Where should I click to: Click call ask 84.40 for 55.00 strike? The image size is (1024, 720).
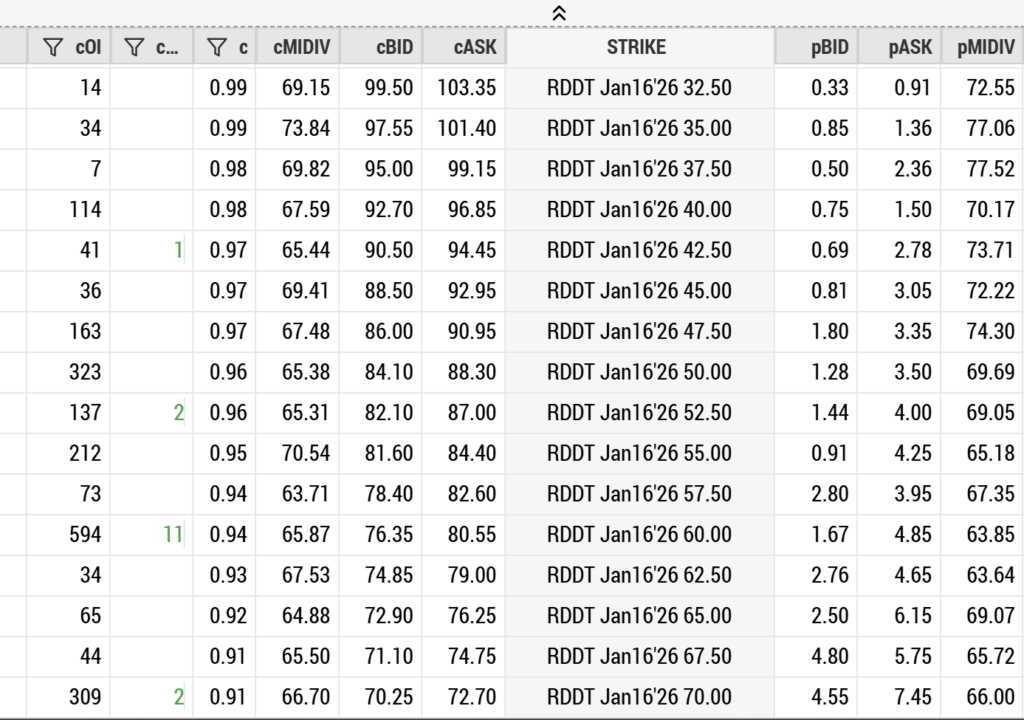472,453
